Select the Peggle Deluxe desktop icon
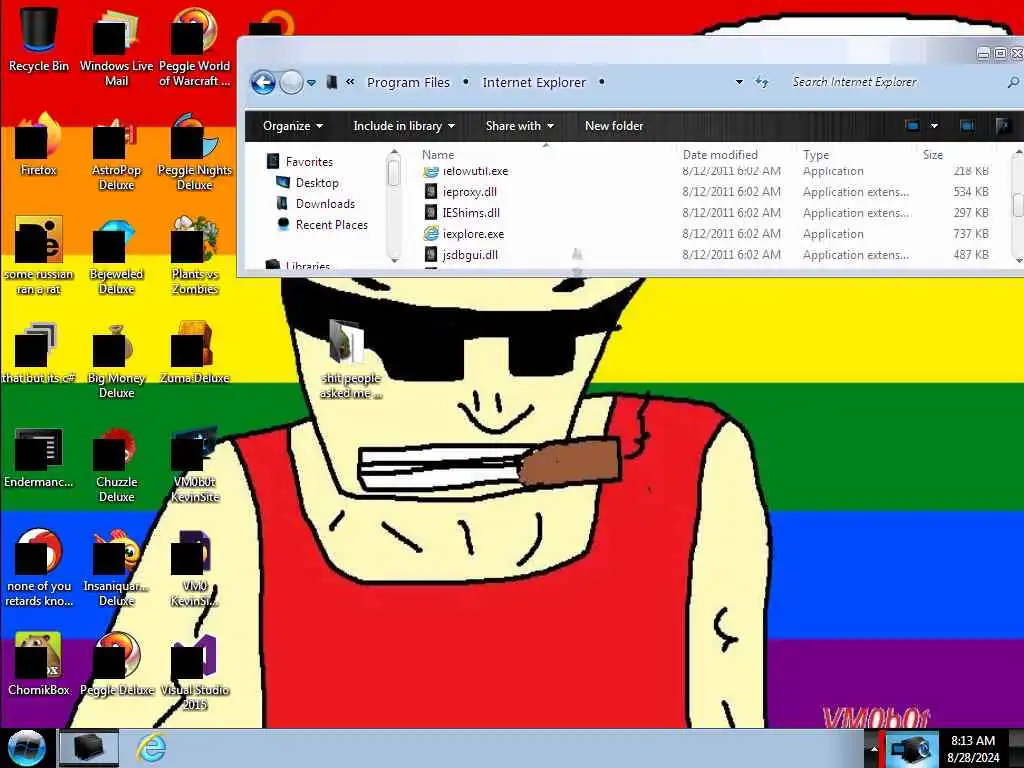Viewport: 1024px width, 768px height. 116,663
